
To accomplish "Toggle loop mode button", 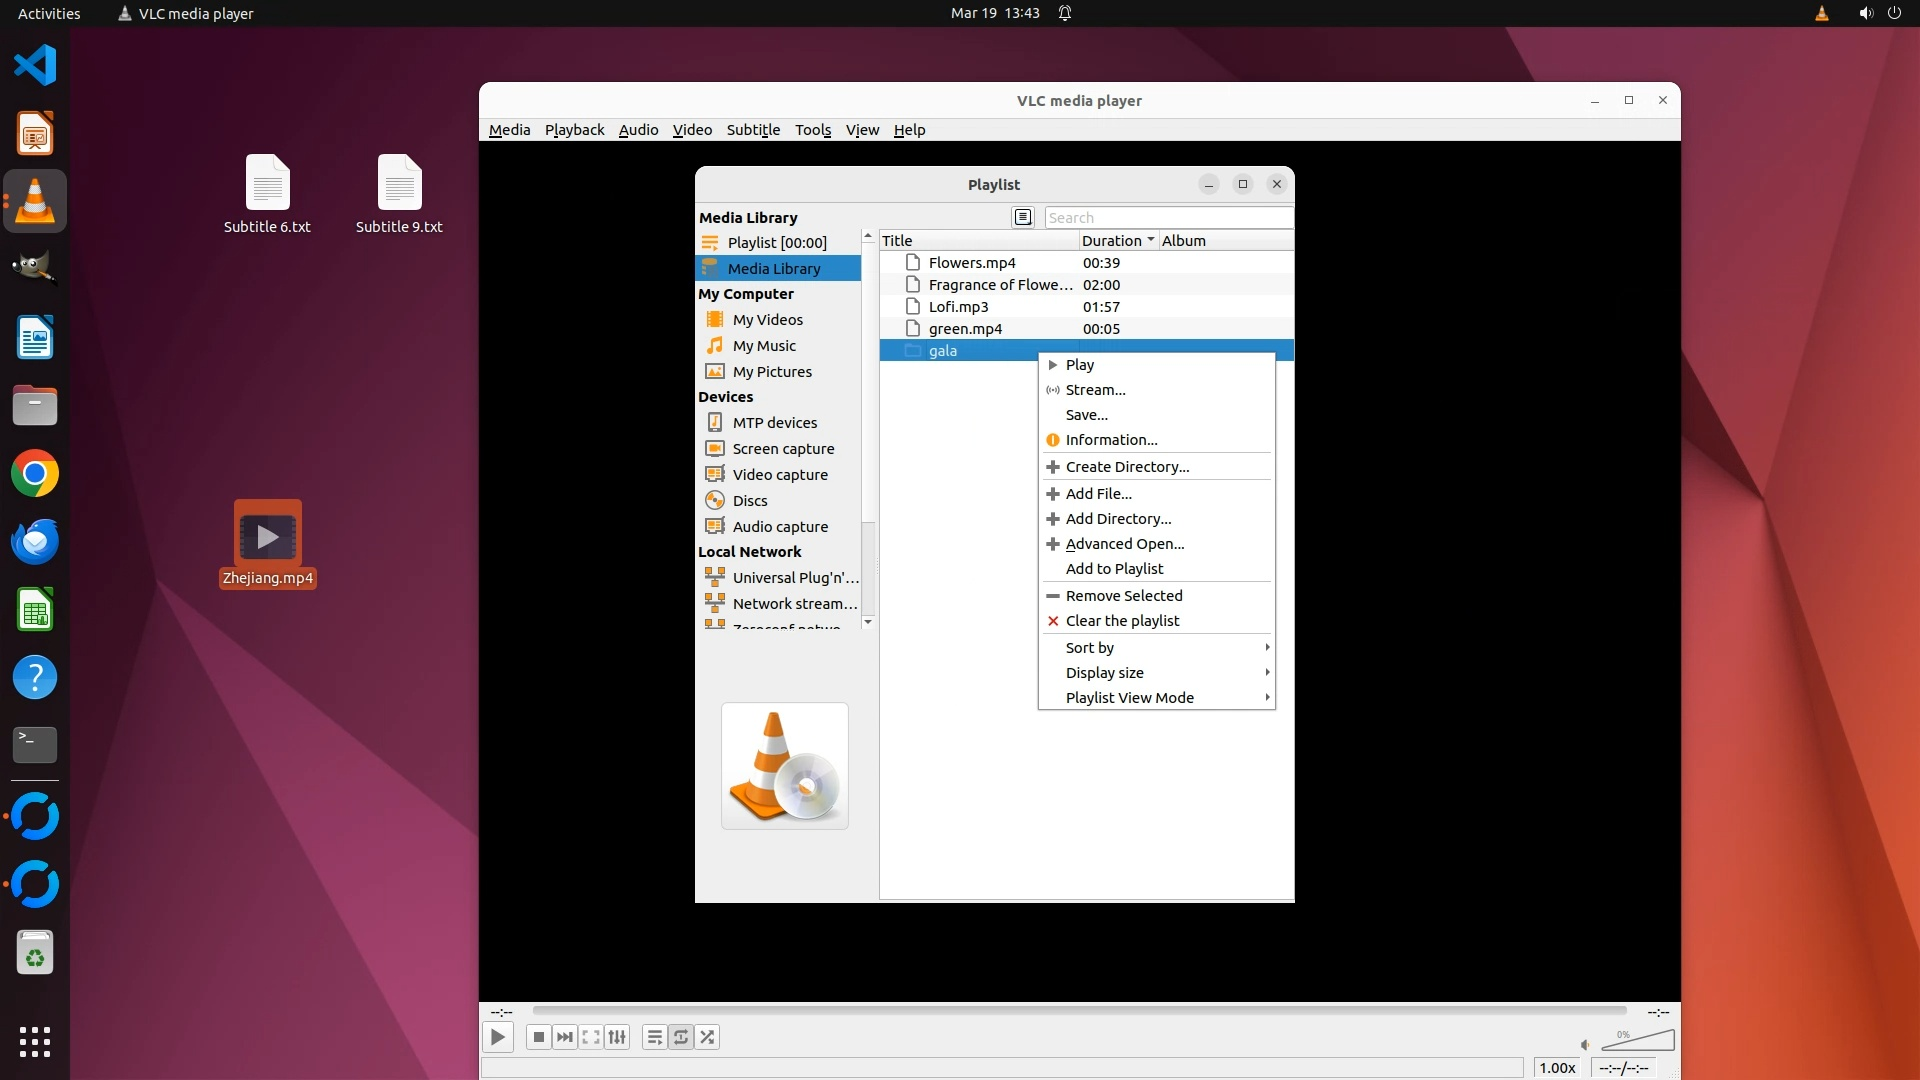I will click(x=681, y=1037).
